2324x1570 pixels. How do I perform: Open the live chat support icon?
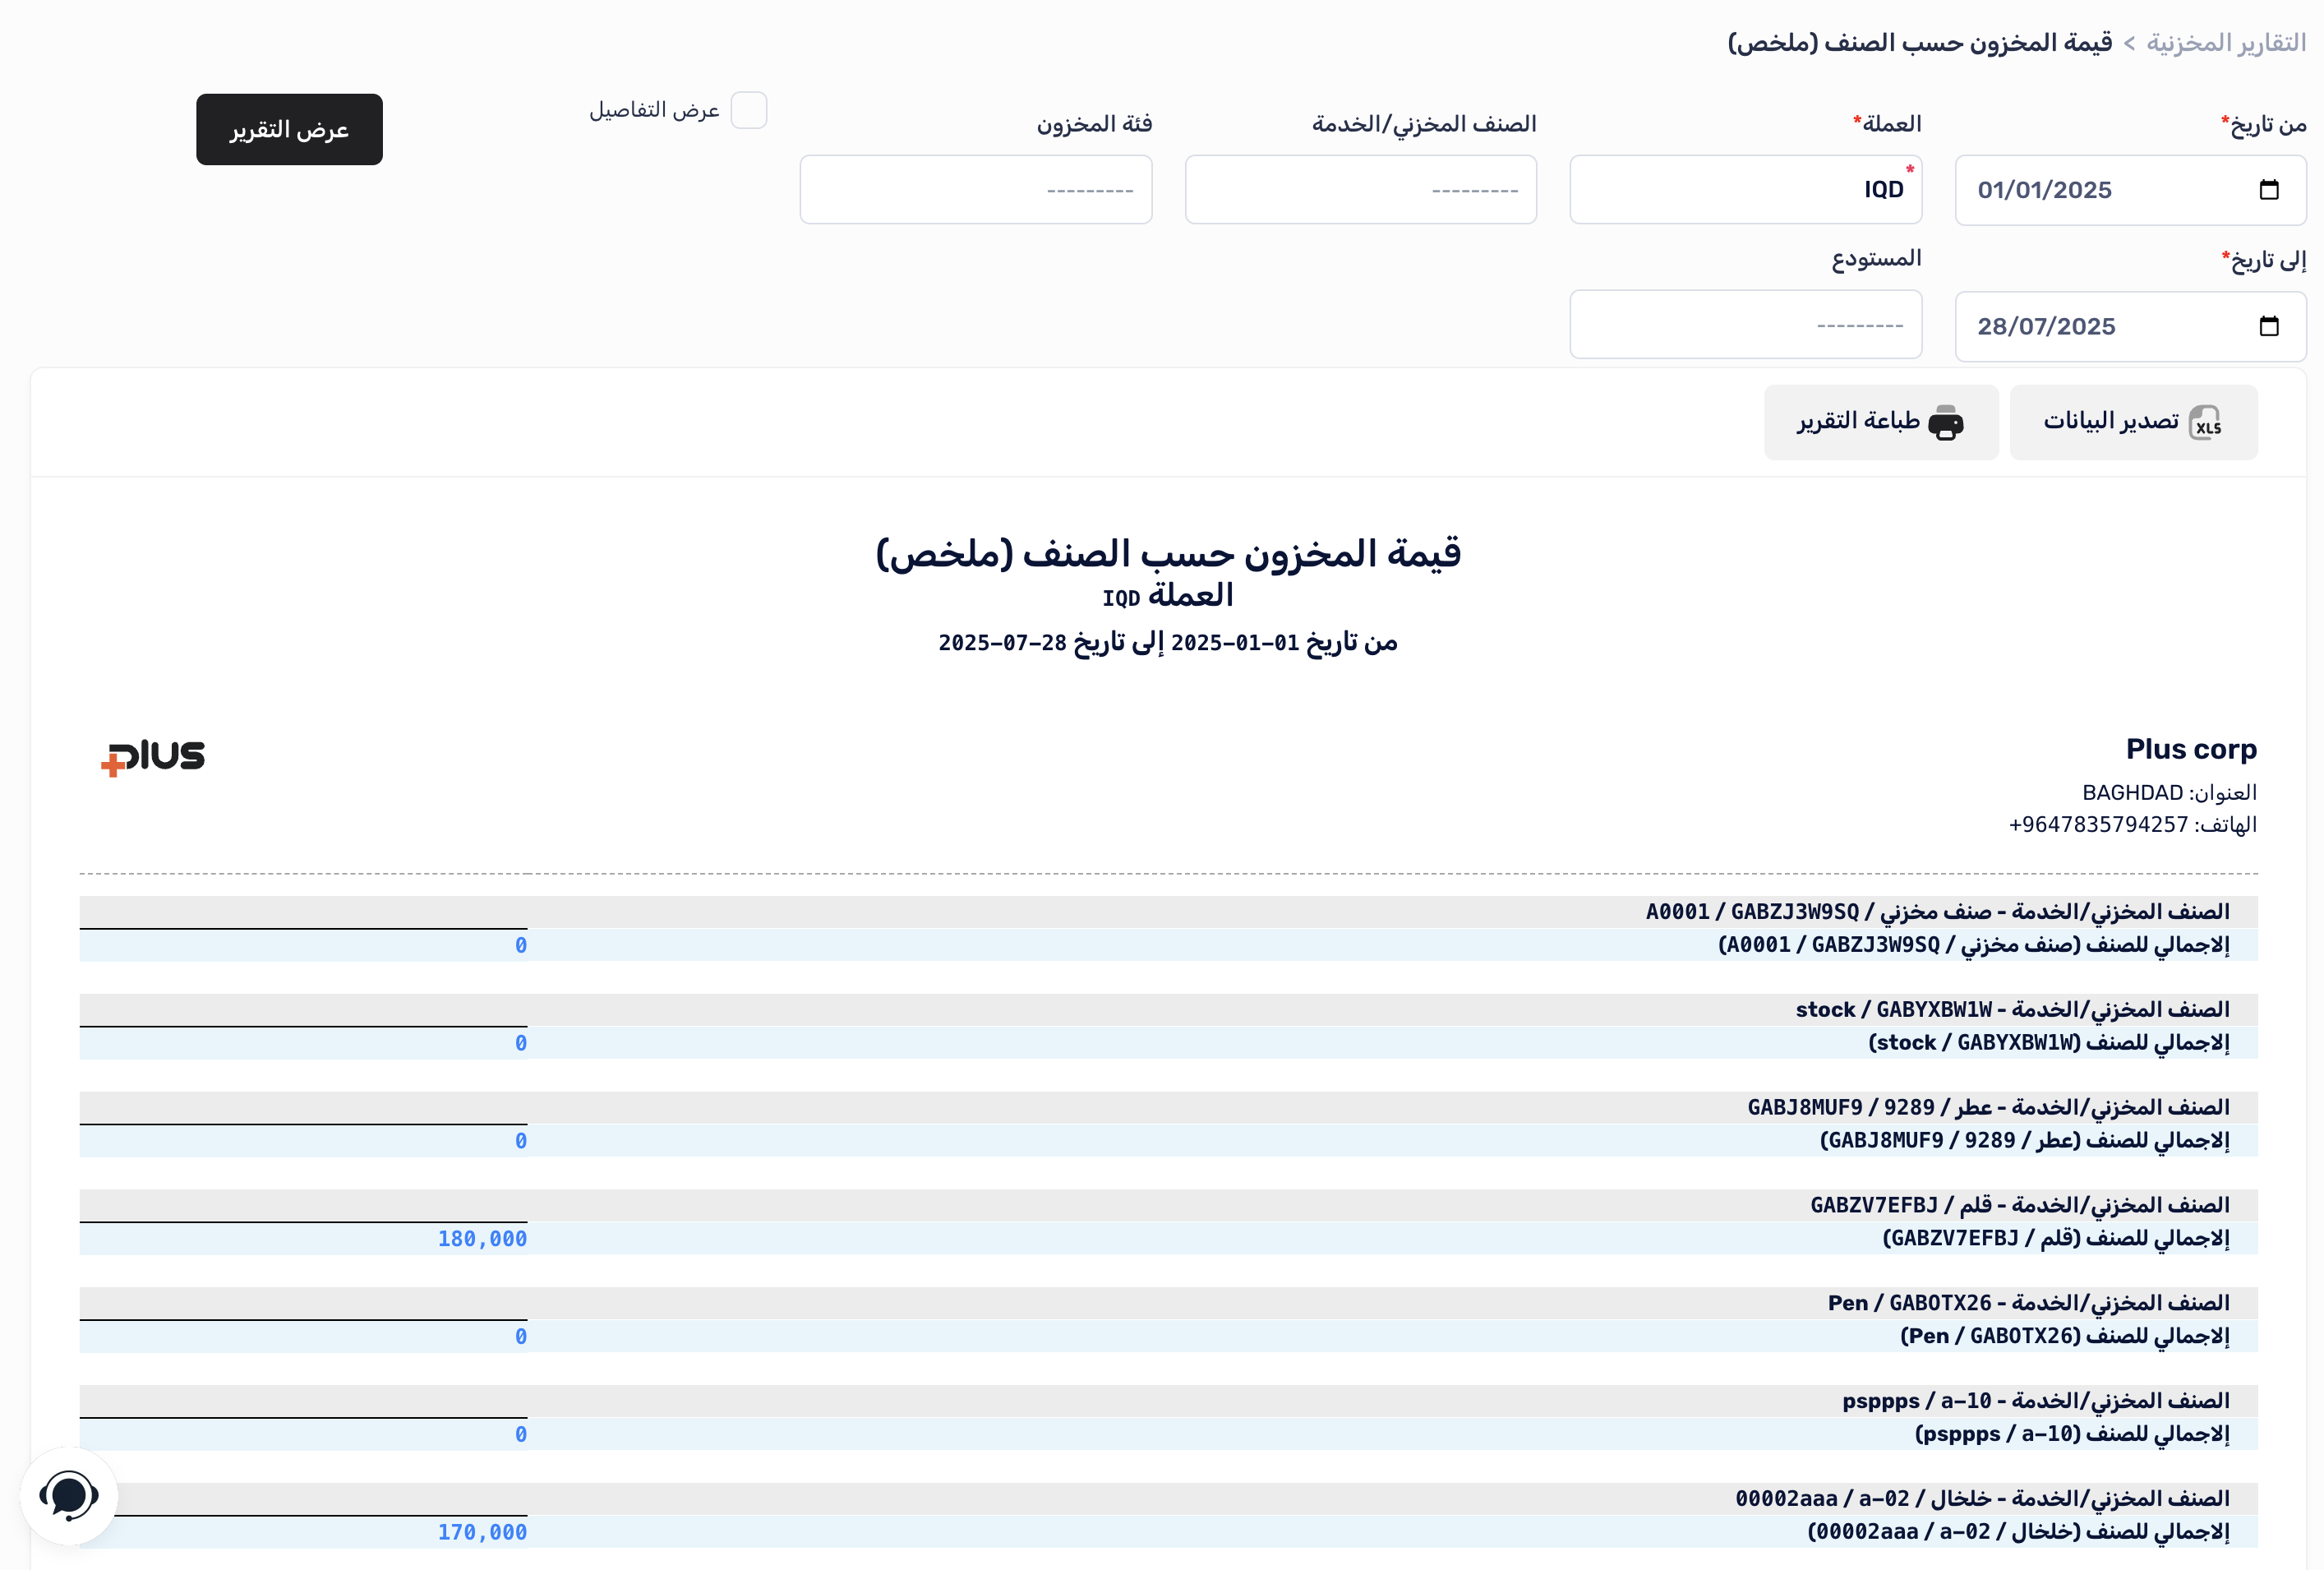[68, 1496]
